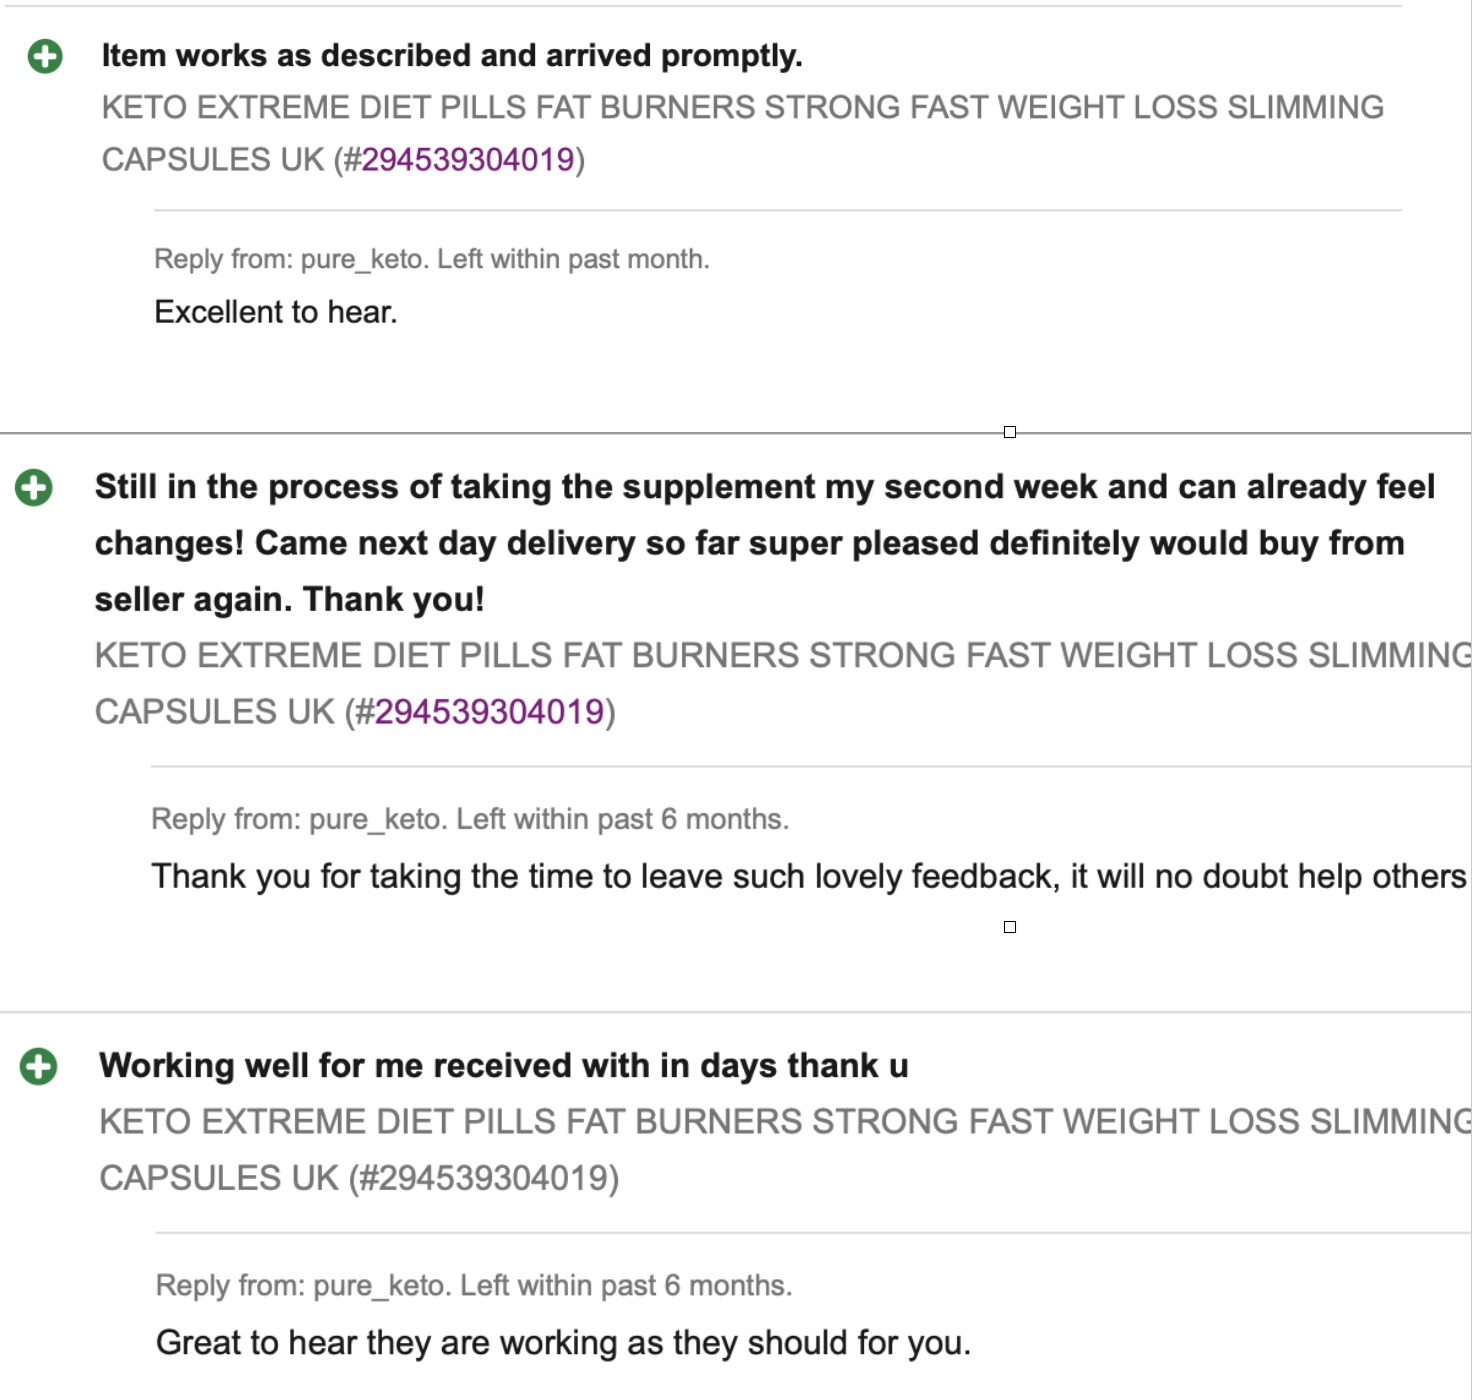The width and height of the screenshot is (1472, 1400).
Task: Select the "Item works as described and arrived promptly" headline
Action: coord(452,56)
